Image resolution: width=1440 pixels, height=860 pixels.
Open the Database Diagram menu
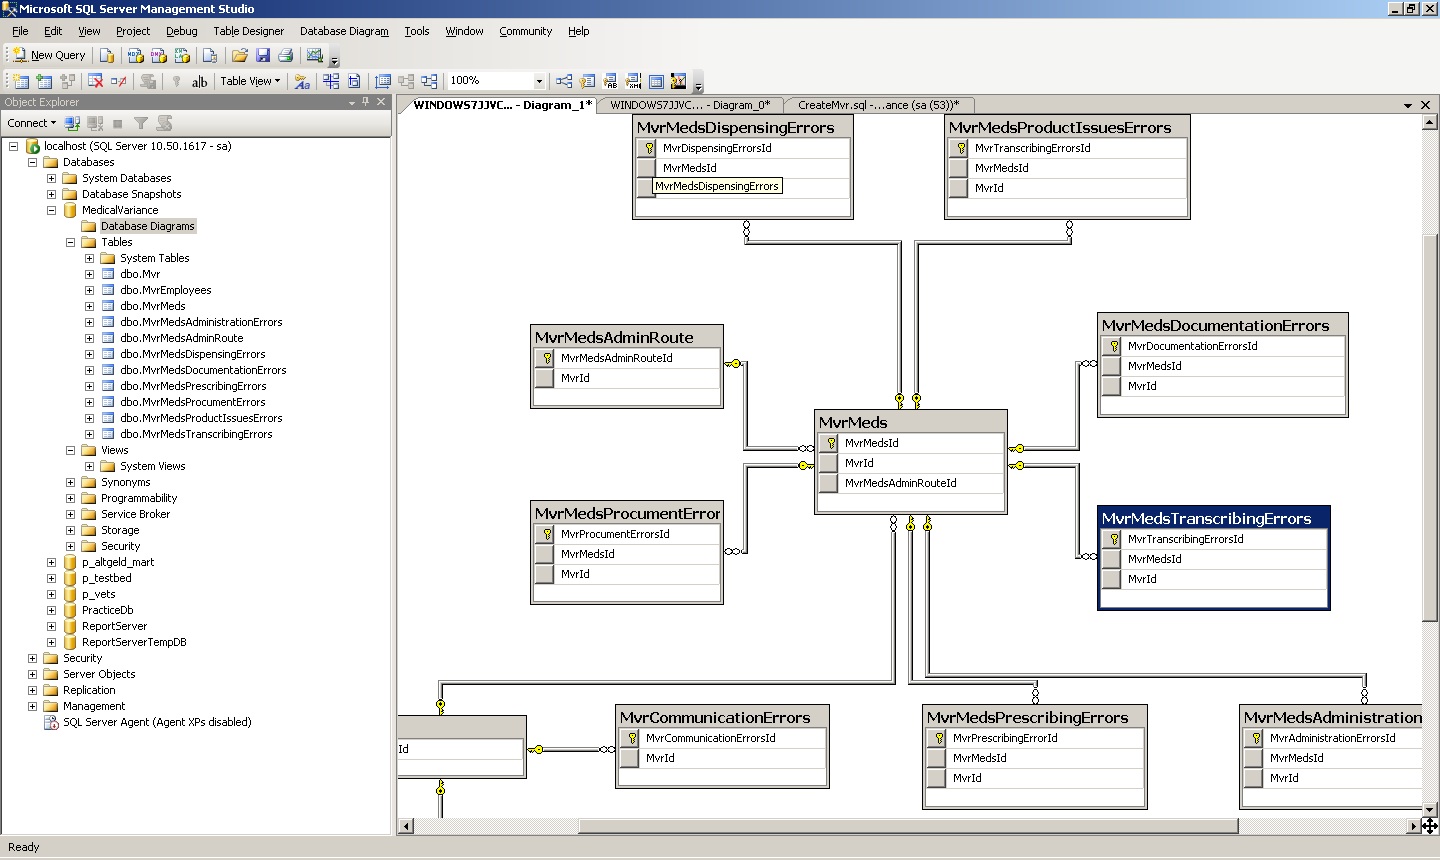tap(344, 31)
